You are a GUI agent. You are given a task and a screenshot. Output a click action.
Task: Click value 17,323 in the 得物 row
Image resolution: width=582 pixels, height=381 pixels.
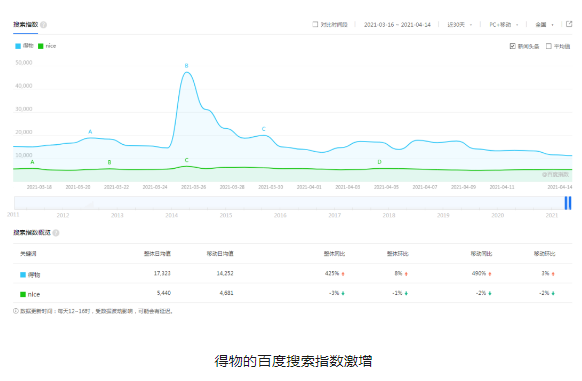162,273
